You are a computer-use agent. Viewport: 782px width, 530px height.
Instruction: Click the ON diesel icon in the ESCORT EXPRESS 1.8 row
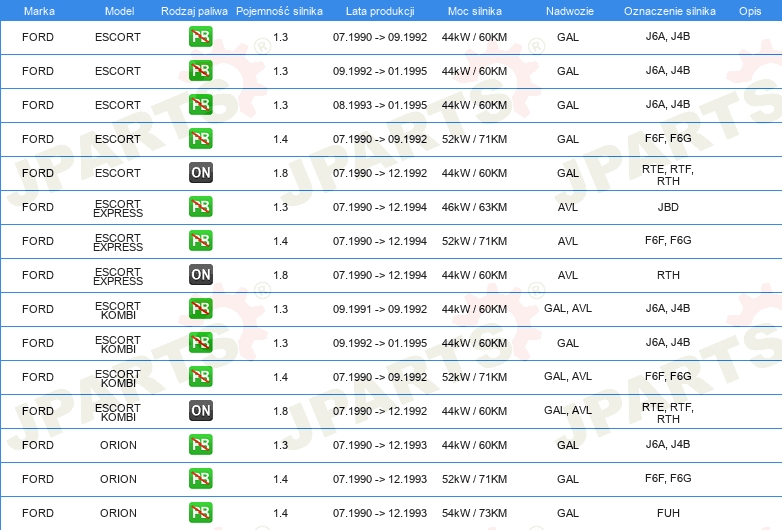click(200, 275)
